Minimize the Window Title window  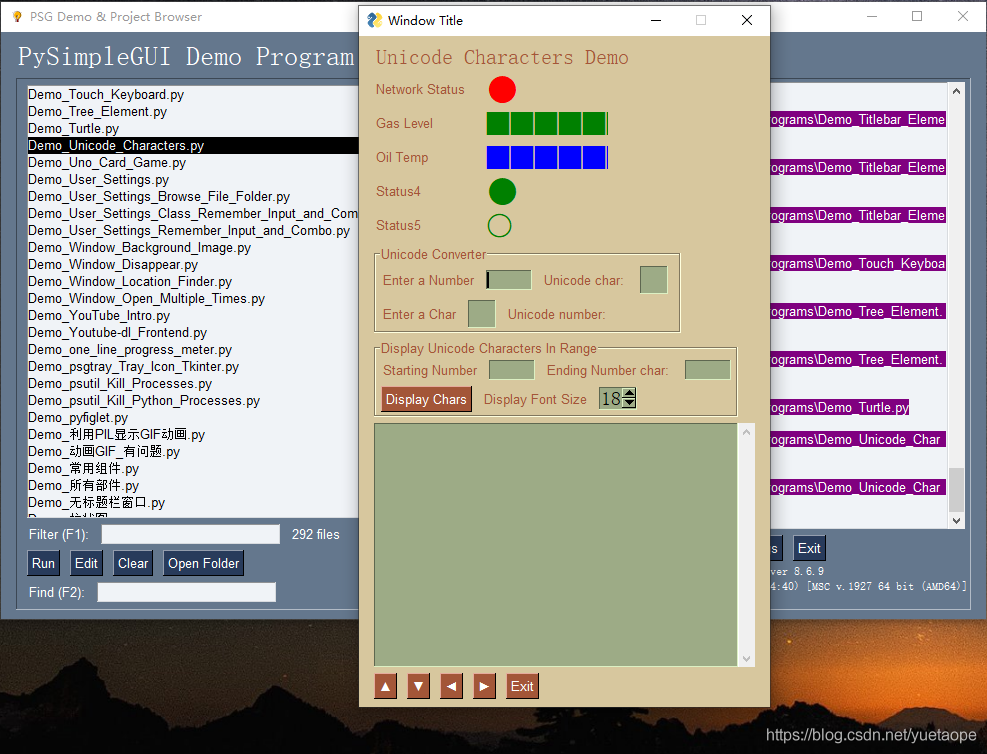[x=656, y=20]
